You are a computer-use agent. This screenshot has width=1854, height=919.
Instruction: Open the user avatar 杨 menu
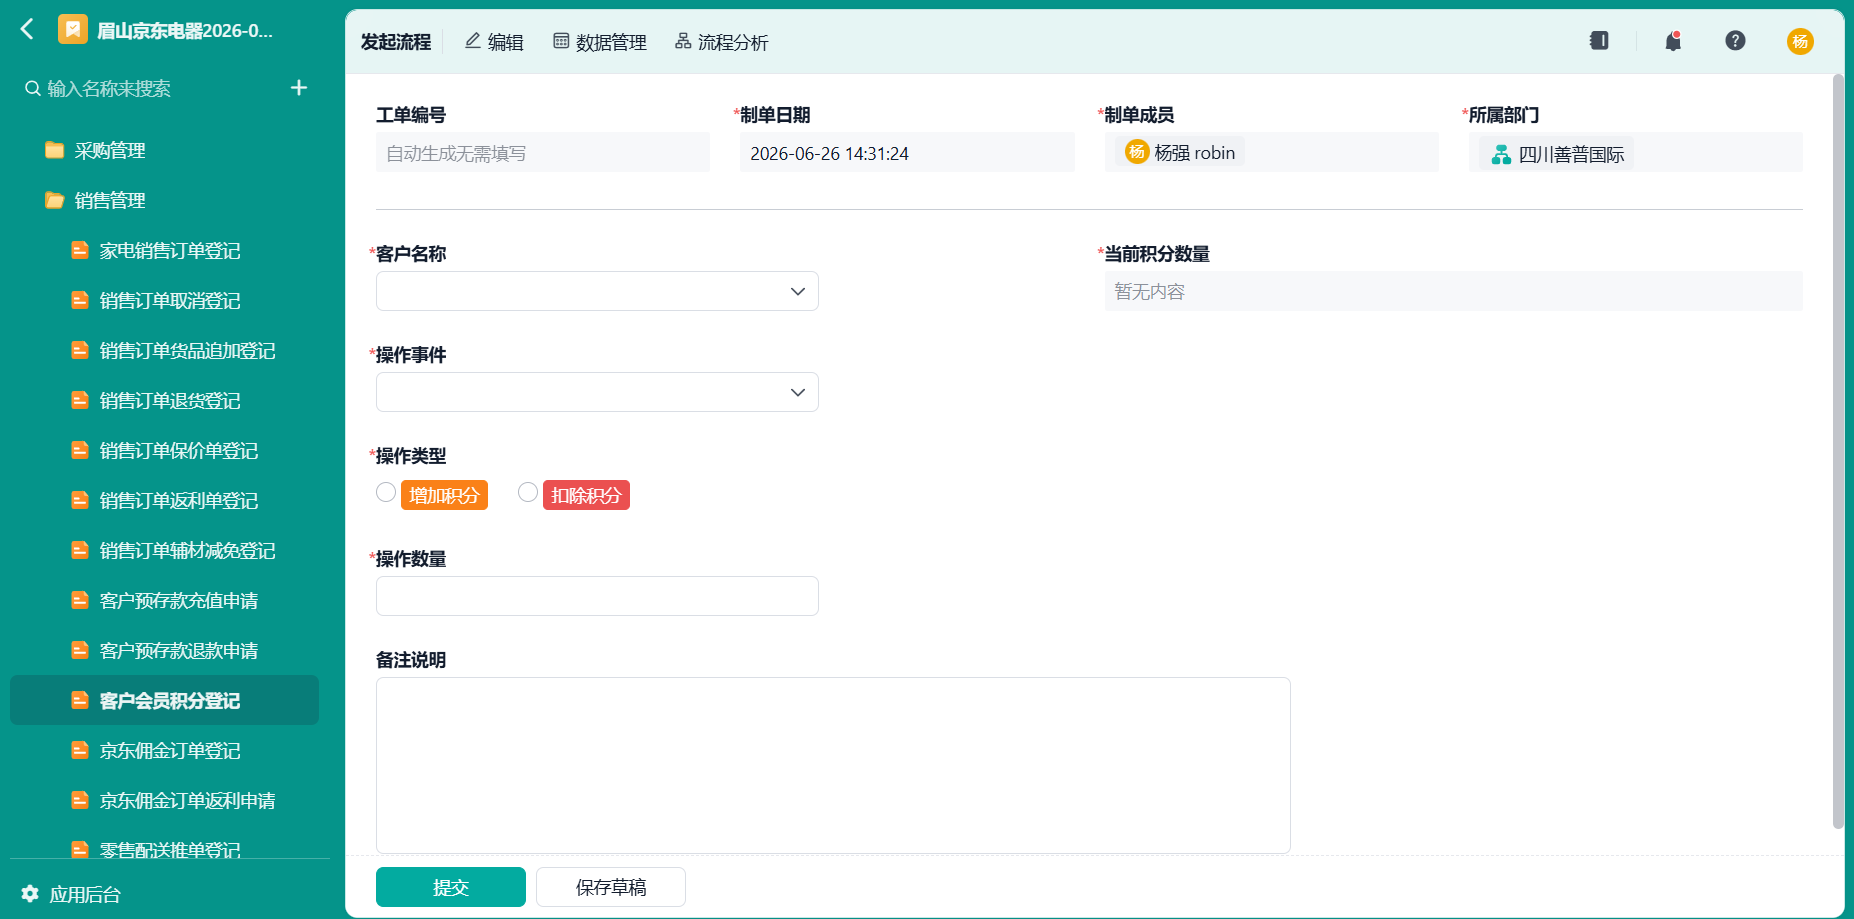tap(1800, 41)
